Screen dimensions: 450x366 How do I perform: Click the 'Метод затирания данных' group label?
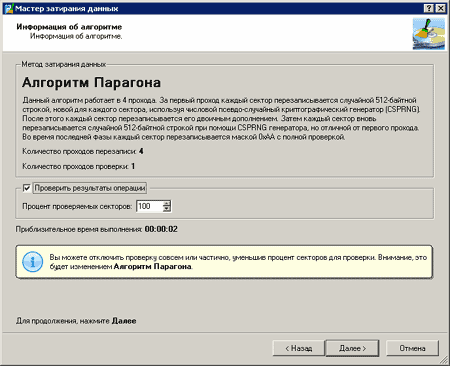pos(64,64)
